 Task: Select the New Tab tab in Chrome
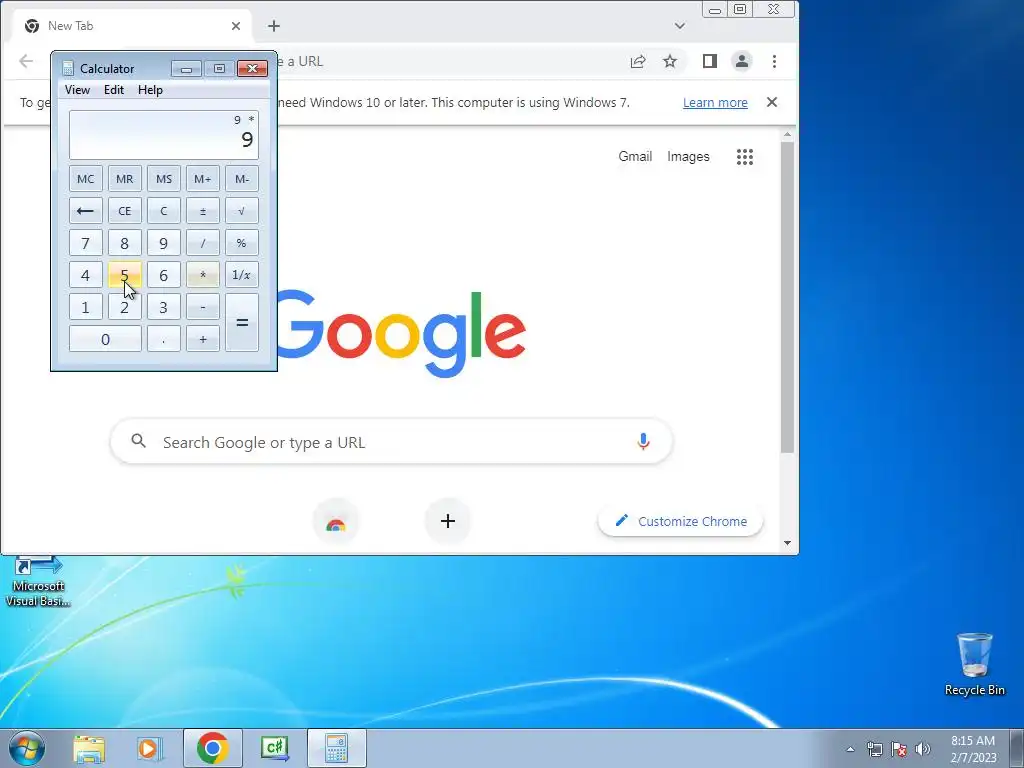(x=131, y=26)
